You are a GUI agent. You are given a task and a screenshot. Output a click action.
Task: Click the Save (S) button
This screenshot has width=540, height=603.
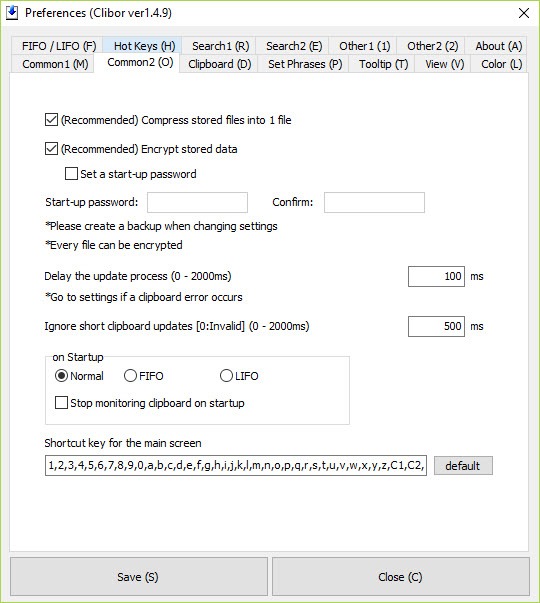click(x=138, y=576)
